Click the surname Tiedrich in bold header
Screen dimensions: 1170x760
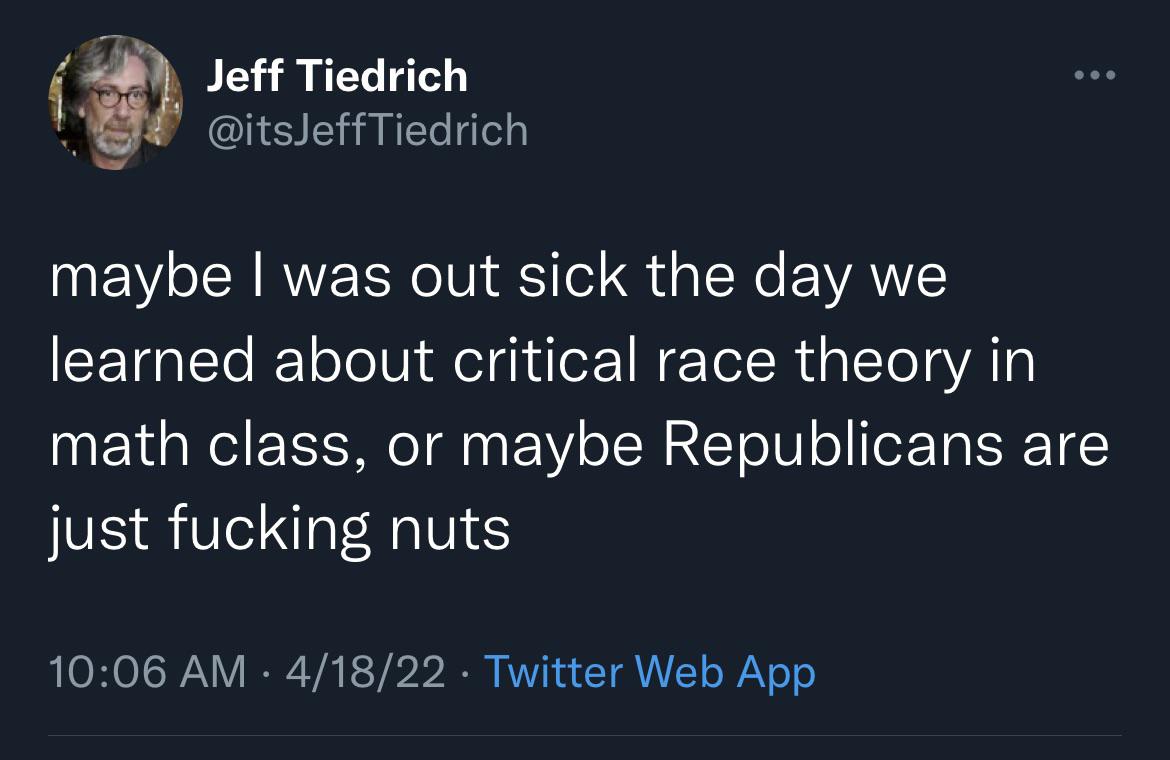pyautogui.click(x=382, y=76)
